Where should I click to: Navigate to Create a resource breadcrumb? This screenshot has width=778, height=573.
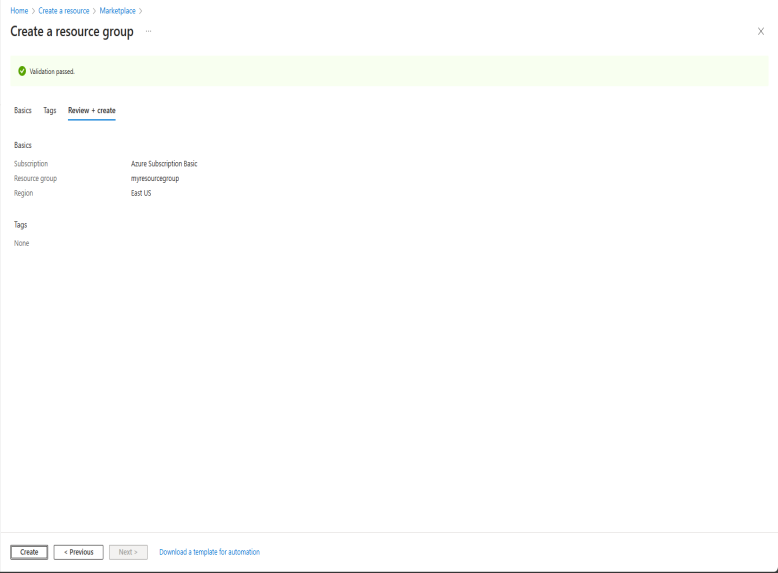pyautogui.click(x=64, y=10)
